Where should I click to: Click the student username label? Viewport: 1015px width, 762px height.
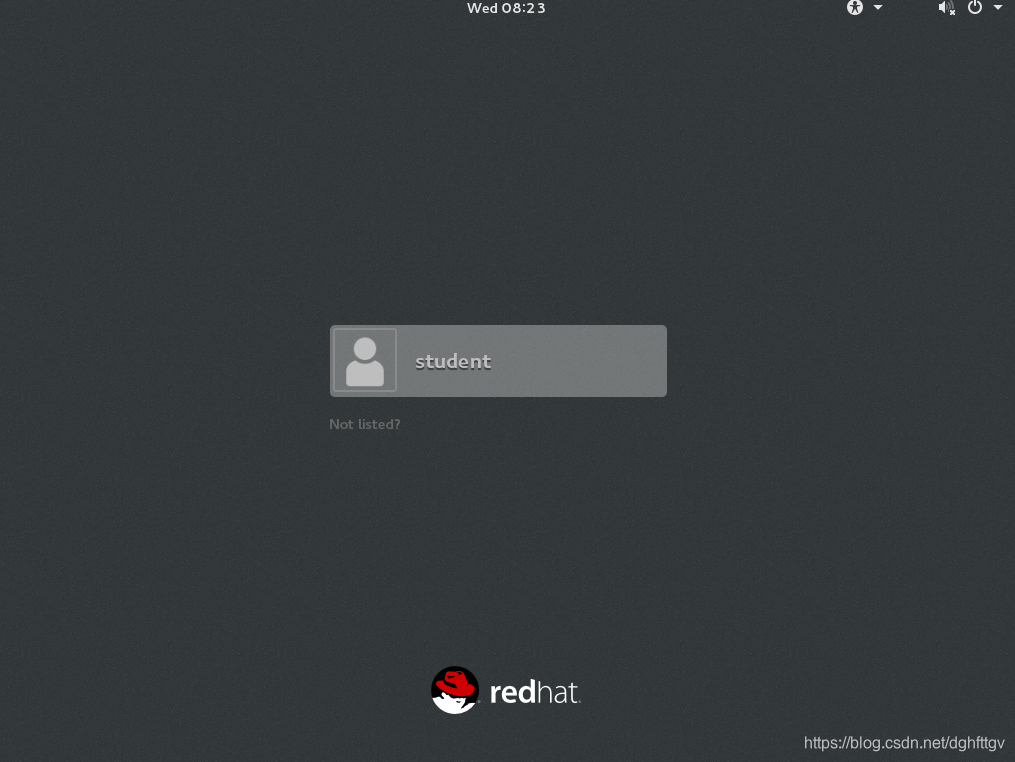pyautogui.click(x=453, y=361)
